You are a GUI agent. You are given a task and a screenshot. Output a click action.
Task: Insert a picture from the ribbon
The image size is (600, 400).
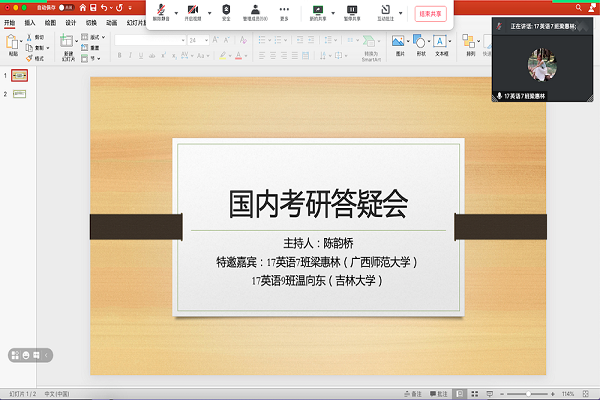(x=397, y=42)
